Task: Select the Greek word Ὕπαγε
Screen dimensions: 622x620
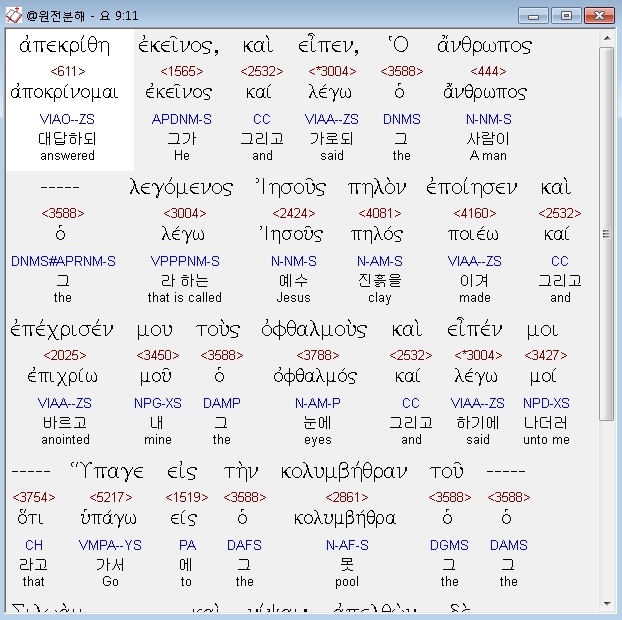Action: tap(107, 471)
